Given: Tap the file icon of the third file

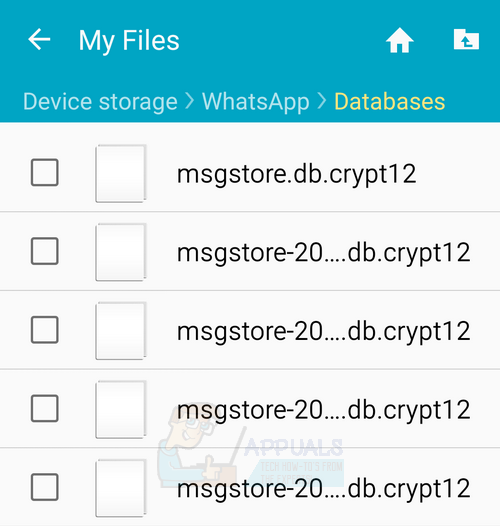Looking at the screenshot, I should pos(121,330).
